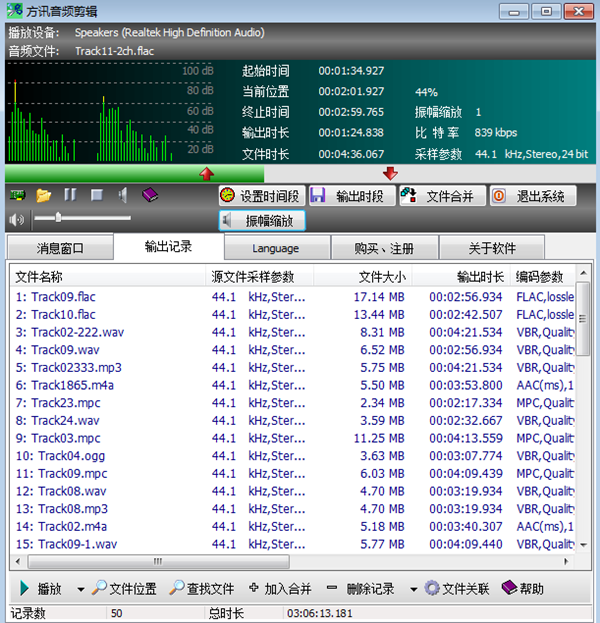The width and height of the screenshot is (600, 623).
Task: Click the 编码参数 column header
Action: [542, 277]
